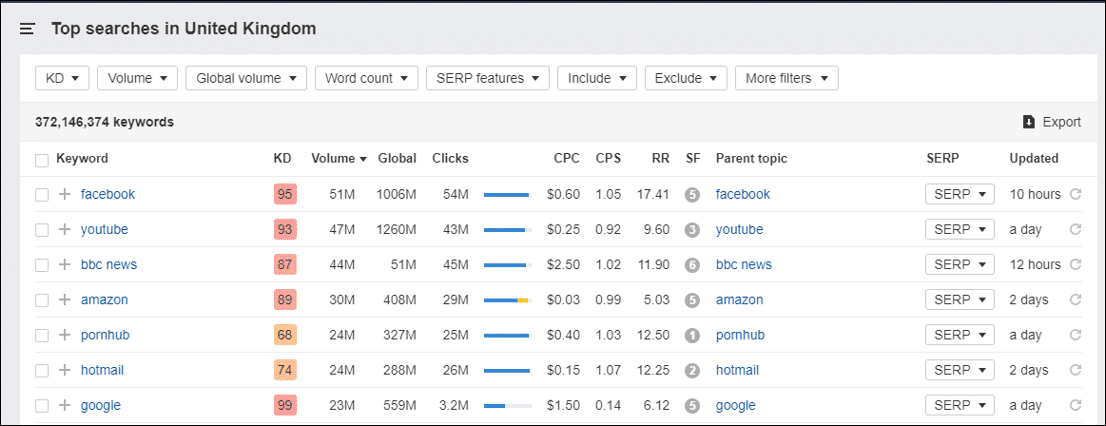This screenshot has width=1106, height=426.
Task: Open the youtube parent topic link
Action: coord(739,229)
